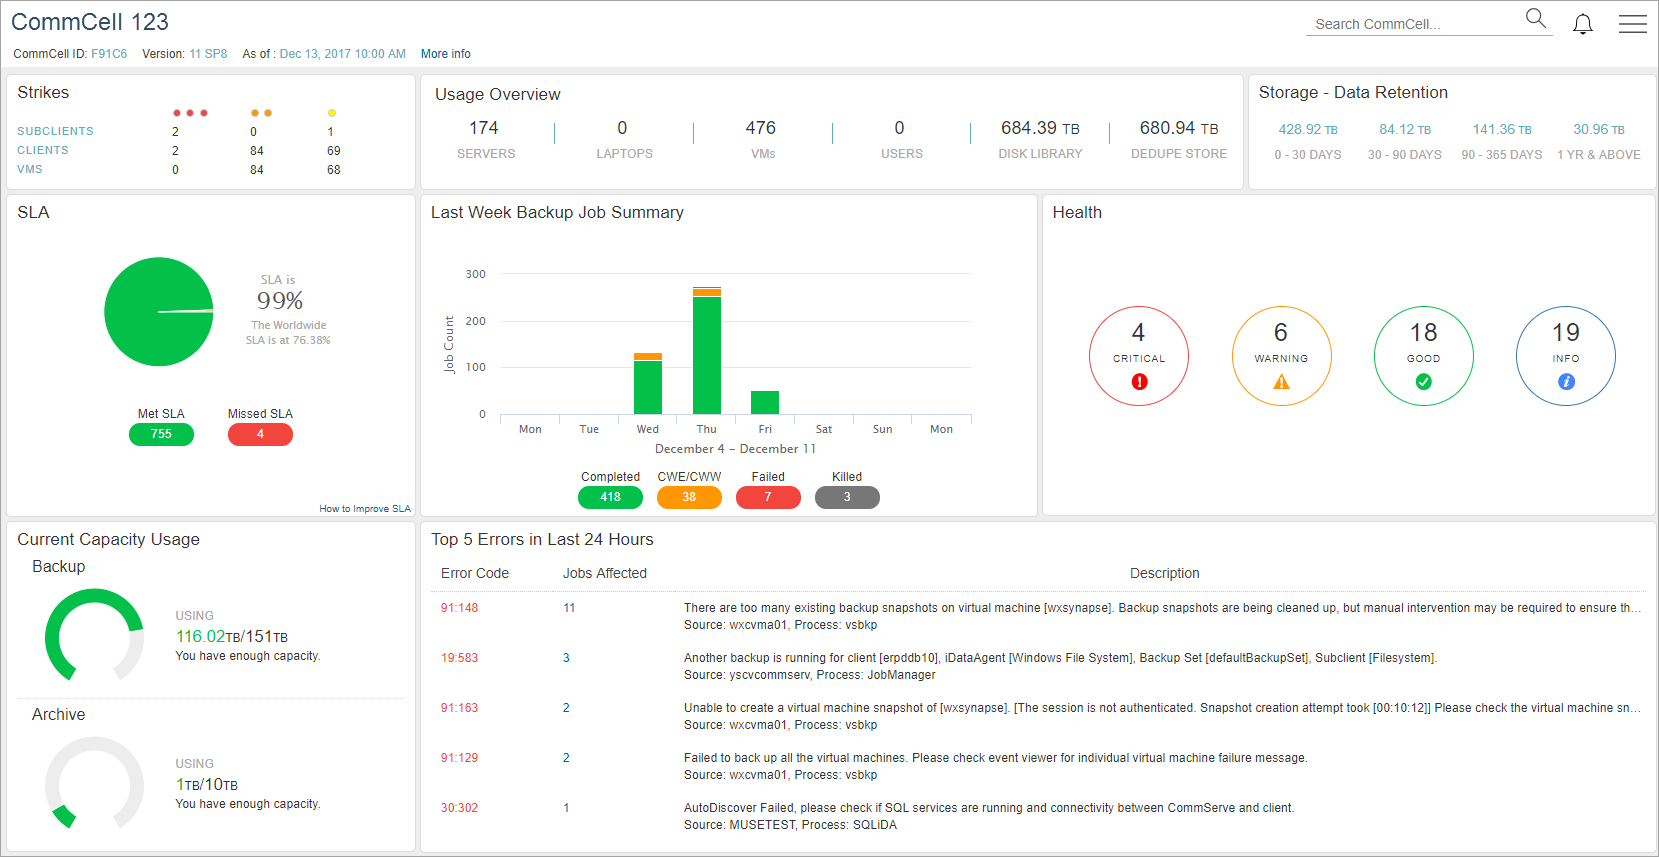Click the orange warning triangle icon
Image resolution: width=1659 pixels, height=857 pixels.
[x=1281, y=382]
